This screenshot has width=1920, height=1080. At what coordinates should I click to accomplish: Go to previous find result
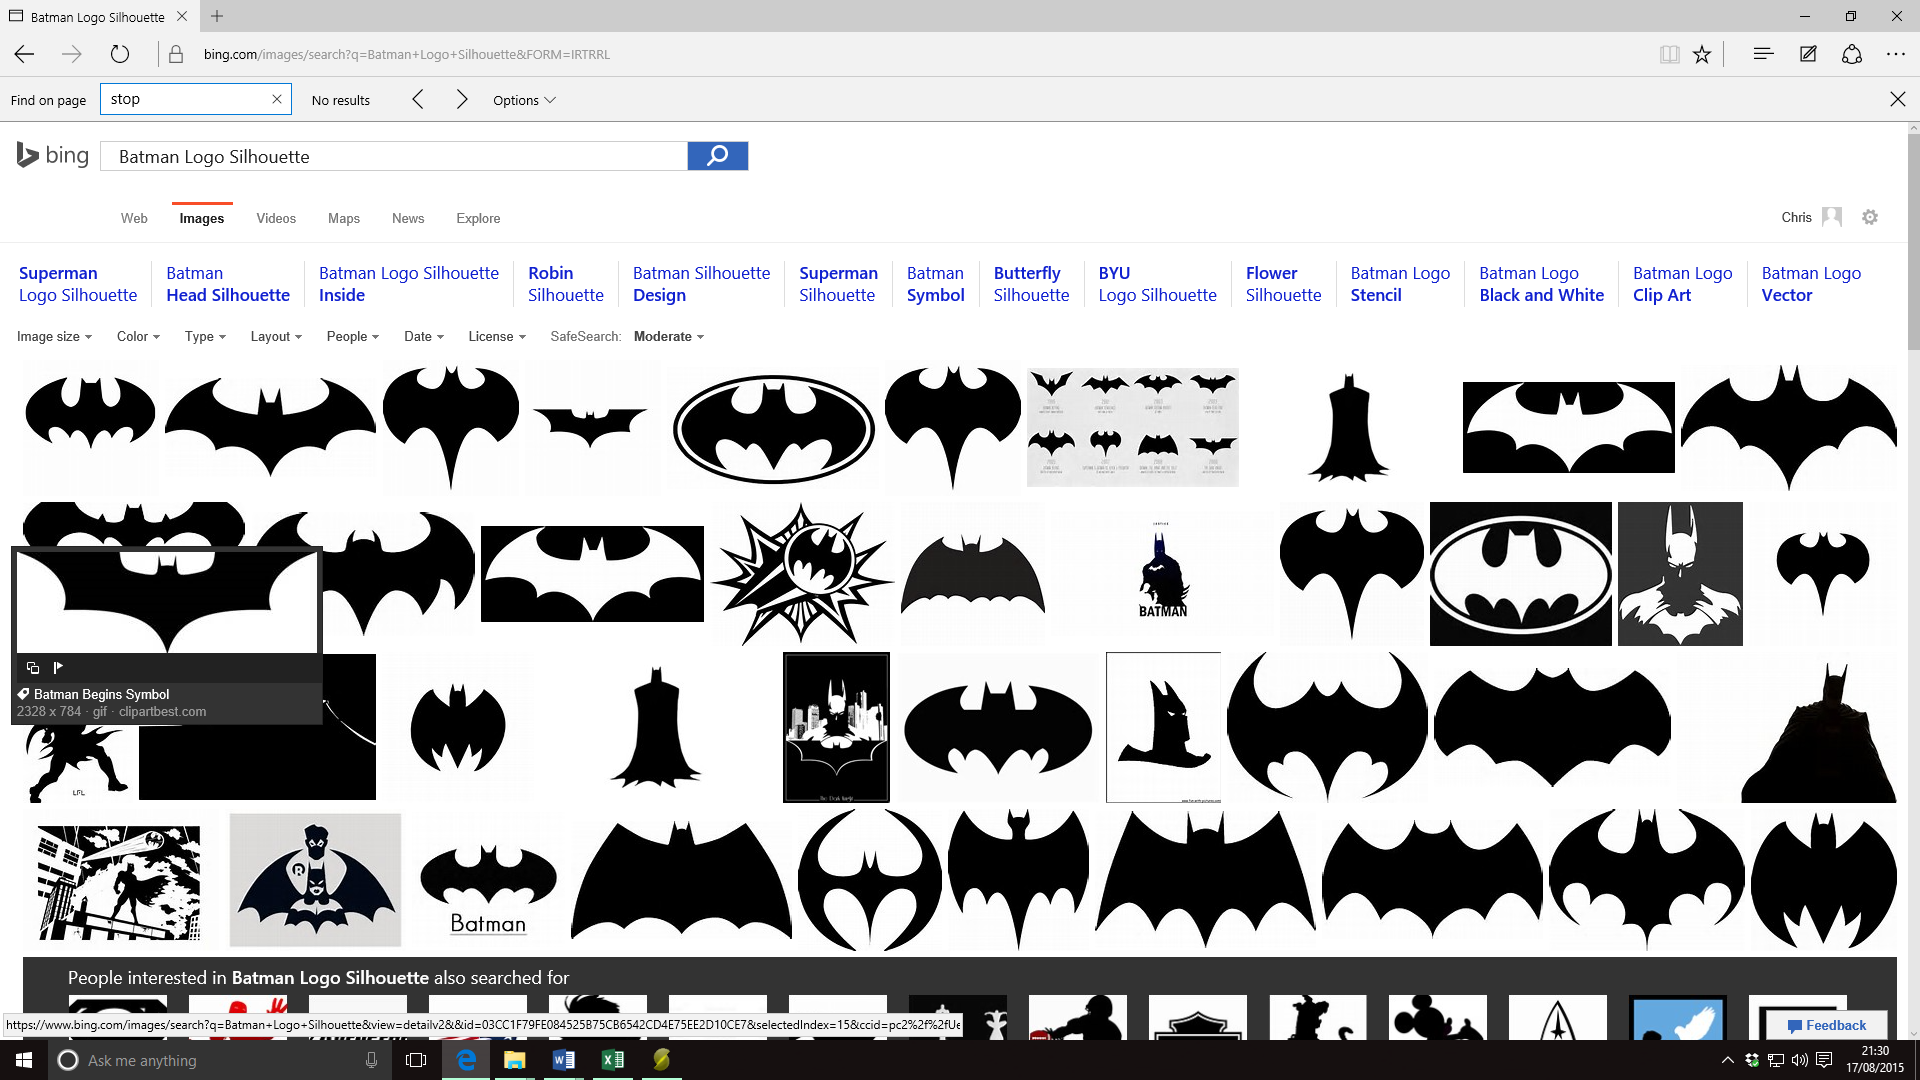click(418, 99)
